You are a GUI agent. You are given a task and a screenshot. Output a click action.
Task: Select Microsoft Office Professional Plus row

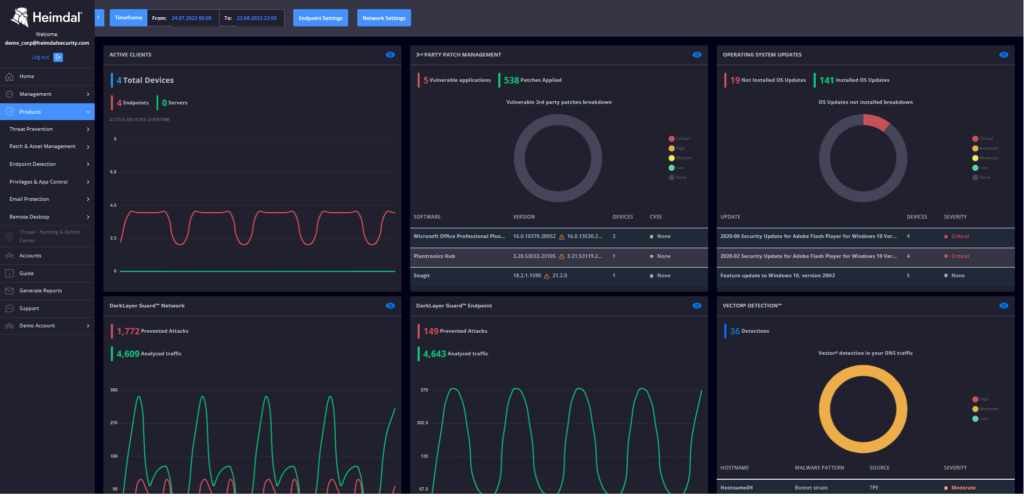[x=558, y=236]
